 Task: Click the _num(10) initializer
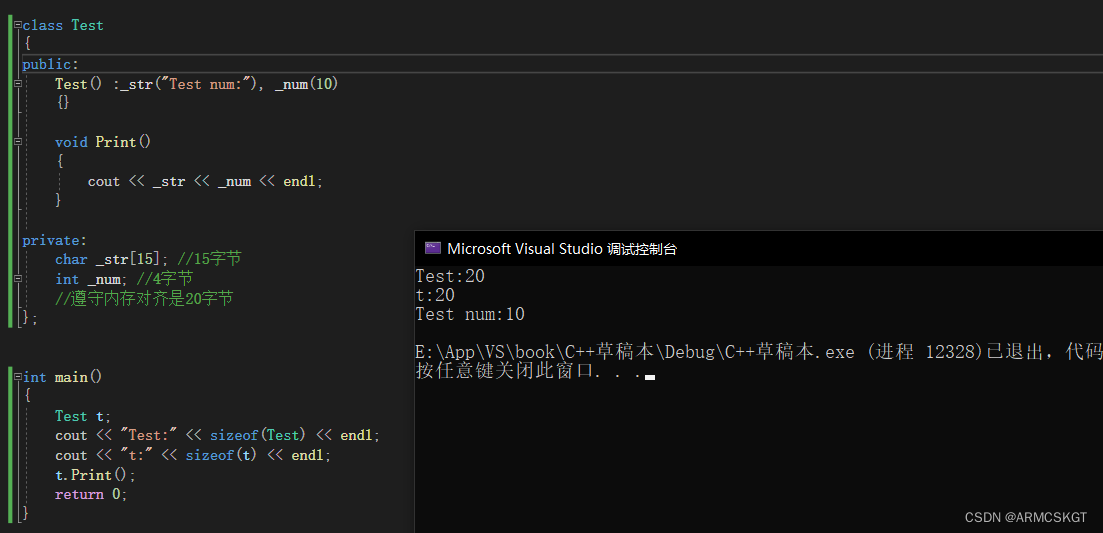(x=307, y=84)
